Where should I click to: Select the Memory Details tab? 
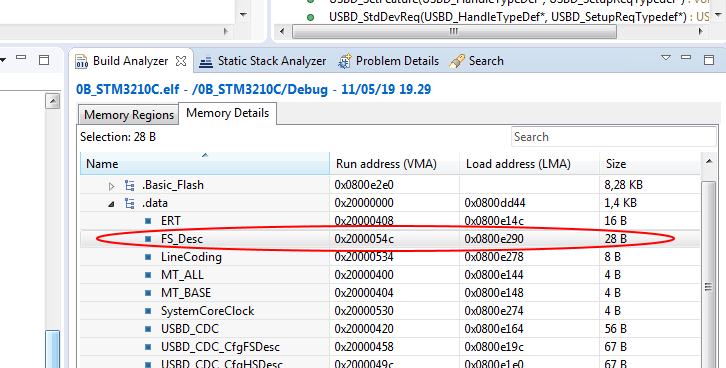pos(227,113)
